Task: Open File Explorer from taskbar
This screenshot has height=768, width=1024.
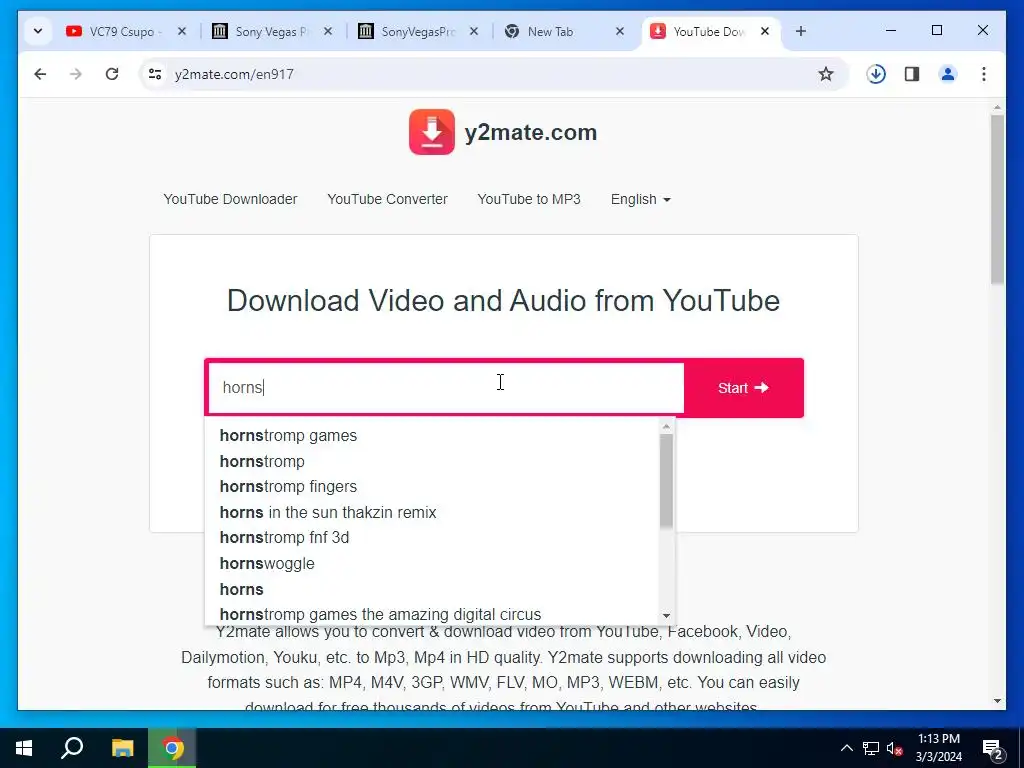Action: click(122, 748)
